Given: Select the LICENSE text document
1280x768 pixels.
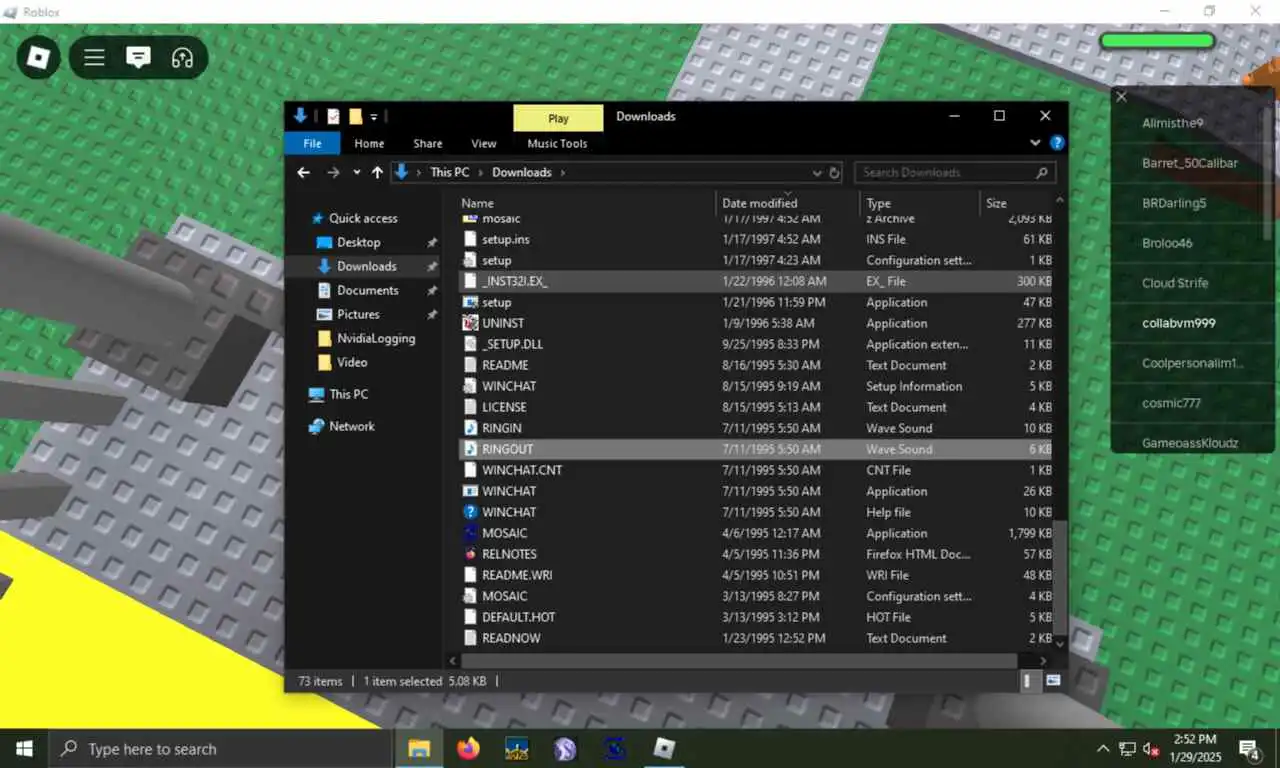Looking at the screenshot, I should coord(757,407).
